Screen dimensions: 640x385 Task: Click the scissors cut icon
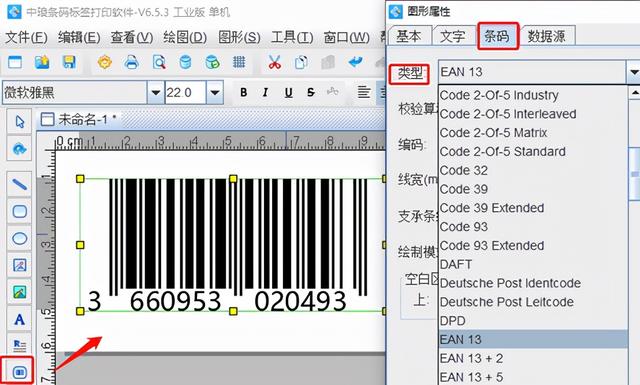click(x=274, y=62)
